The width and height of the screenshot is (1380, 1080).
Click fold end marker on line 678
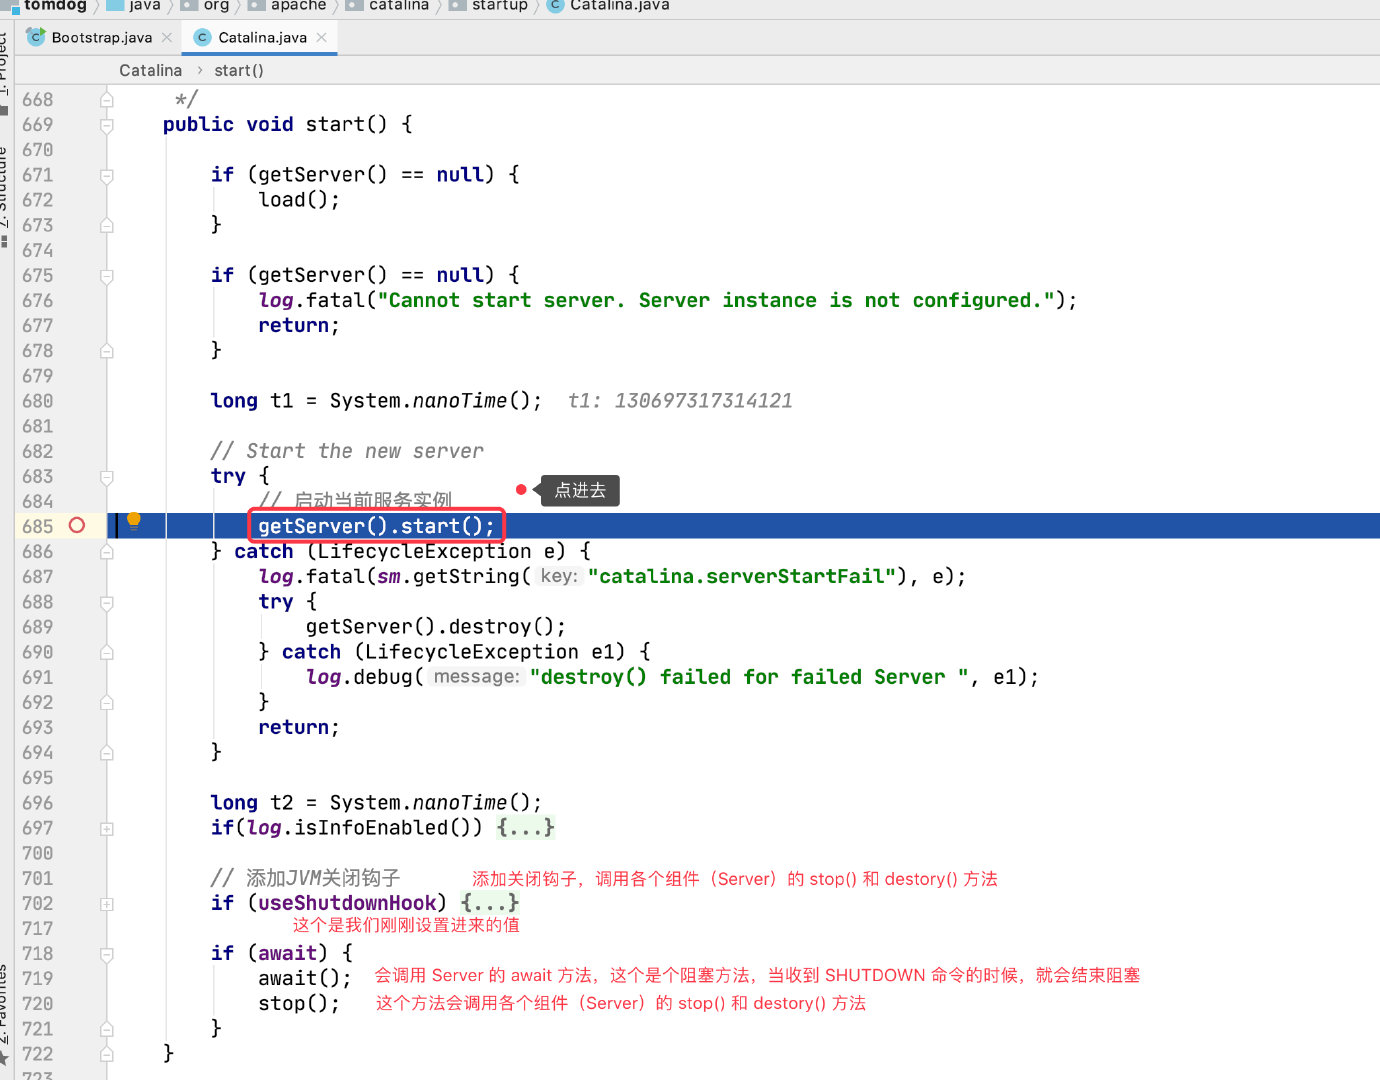[107, 351]
